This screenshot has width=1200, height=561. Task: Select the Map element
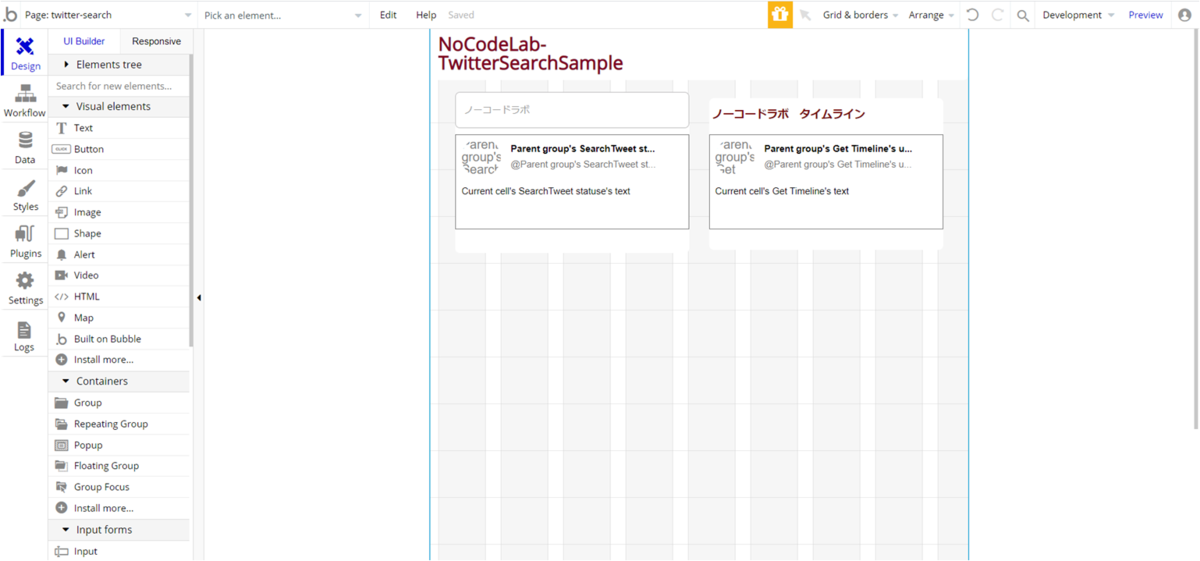pos(118,317)
